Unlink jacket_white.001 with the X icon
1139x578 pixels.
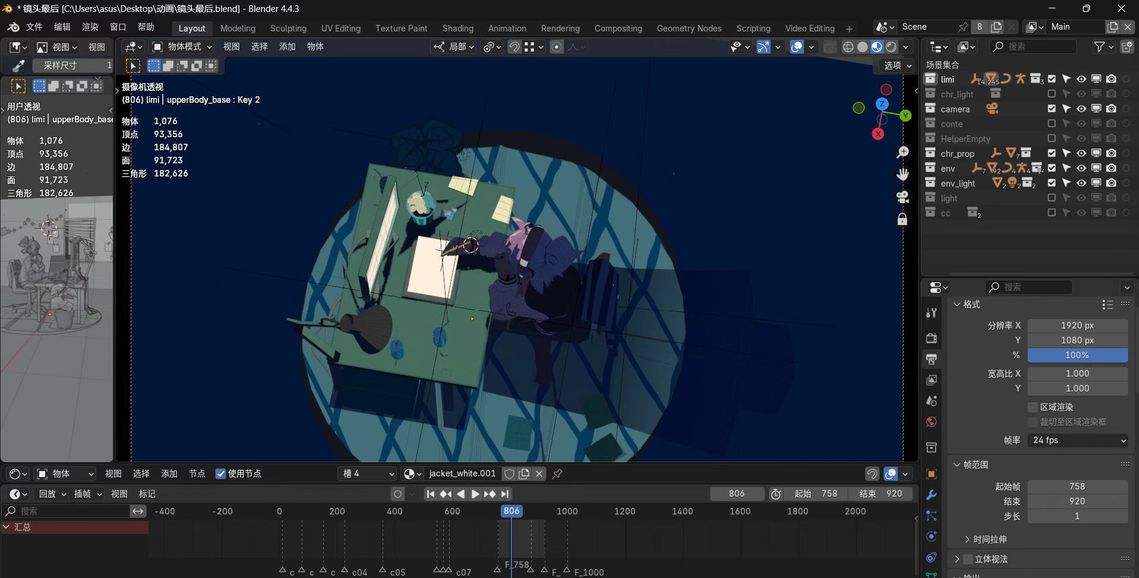tap(539, 473)
